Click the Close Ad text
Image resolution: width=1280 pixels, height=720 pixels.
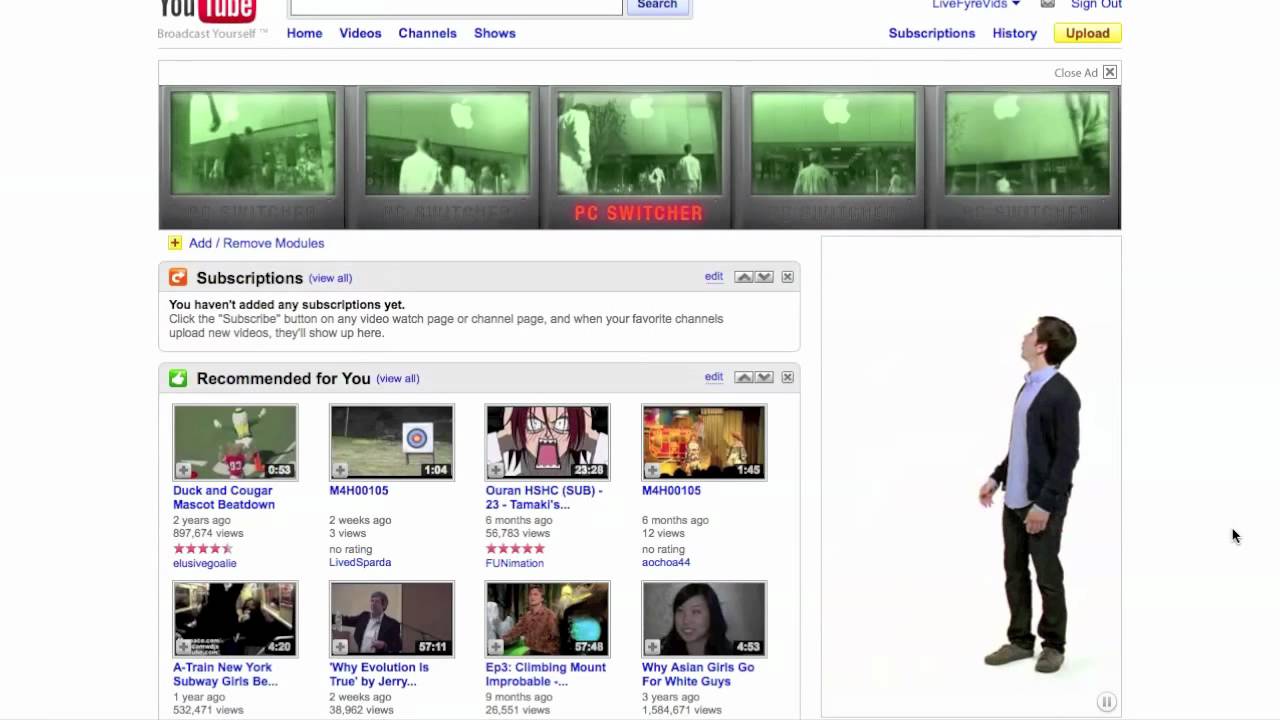click(1076, 73)
